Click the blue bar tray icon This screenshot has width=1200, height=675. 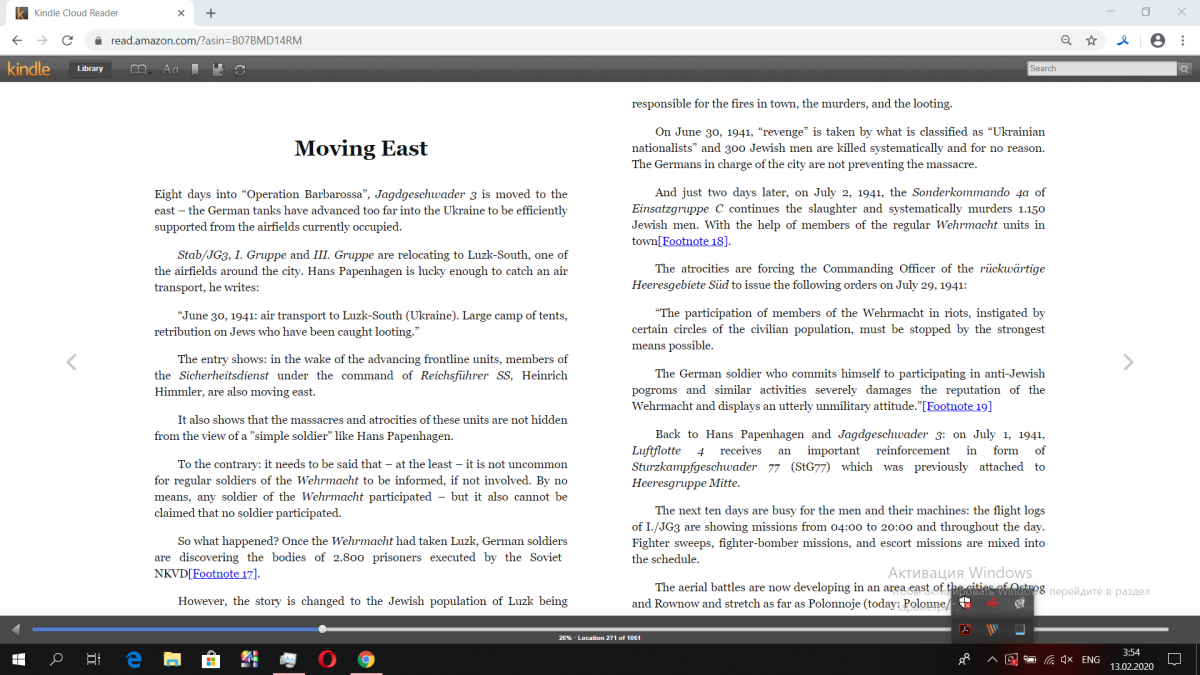click(x=1019, y=629)
